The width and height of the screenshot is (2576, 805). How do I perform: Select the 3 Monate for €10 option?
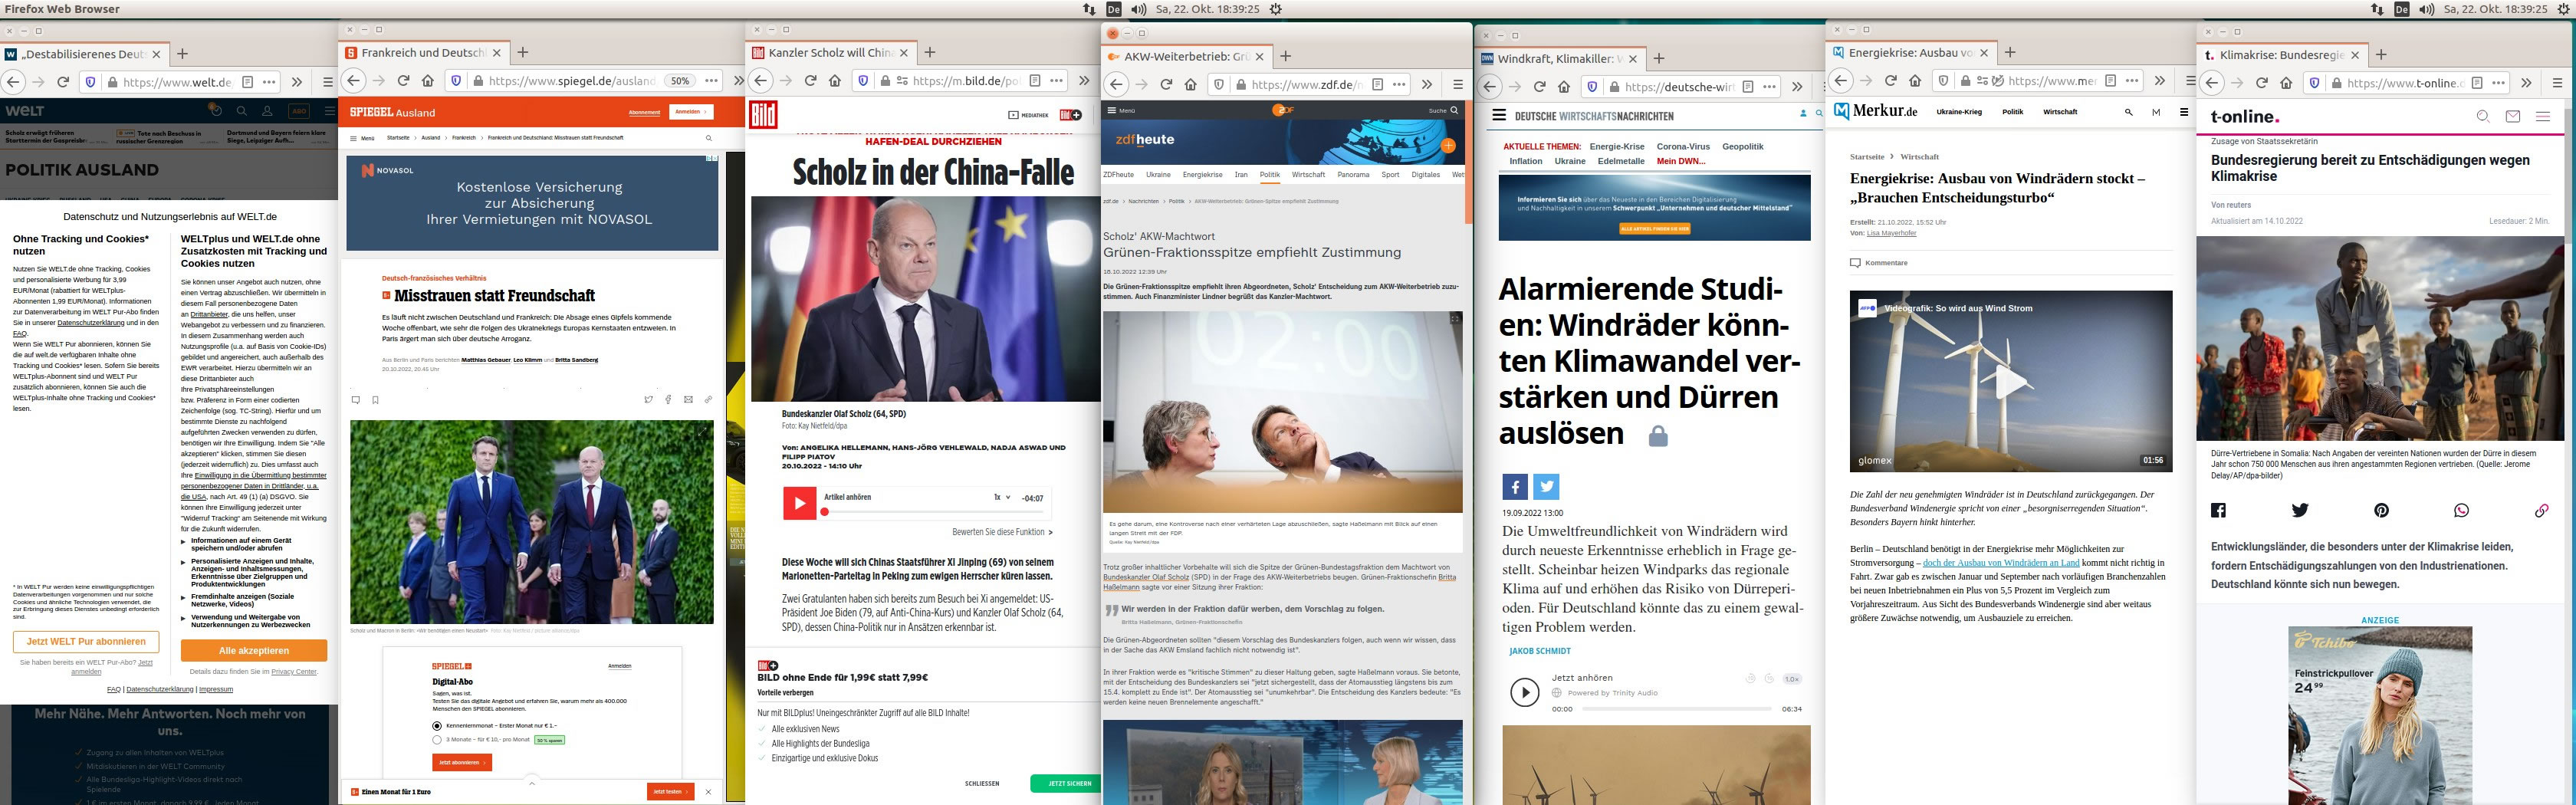437,740
